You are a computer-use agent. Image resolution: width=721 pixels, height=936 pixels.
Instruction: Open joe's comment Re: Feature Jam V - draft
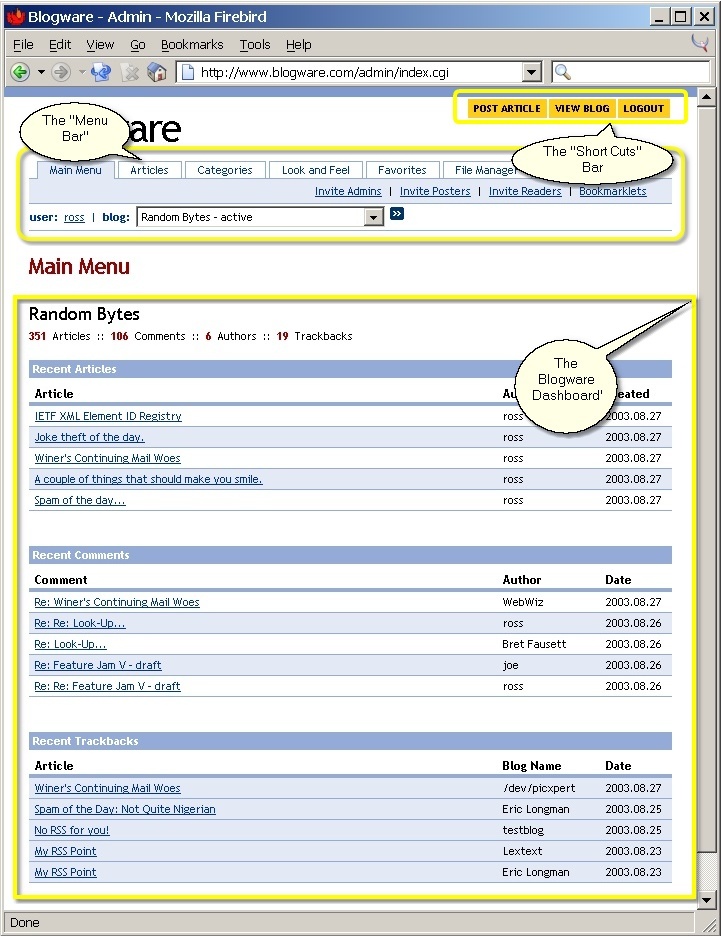(98, 665)
